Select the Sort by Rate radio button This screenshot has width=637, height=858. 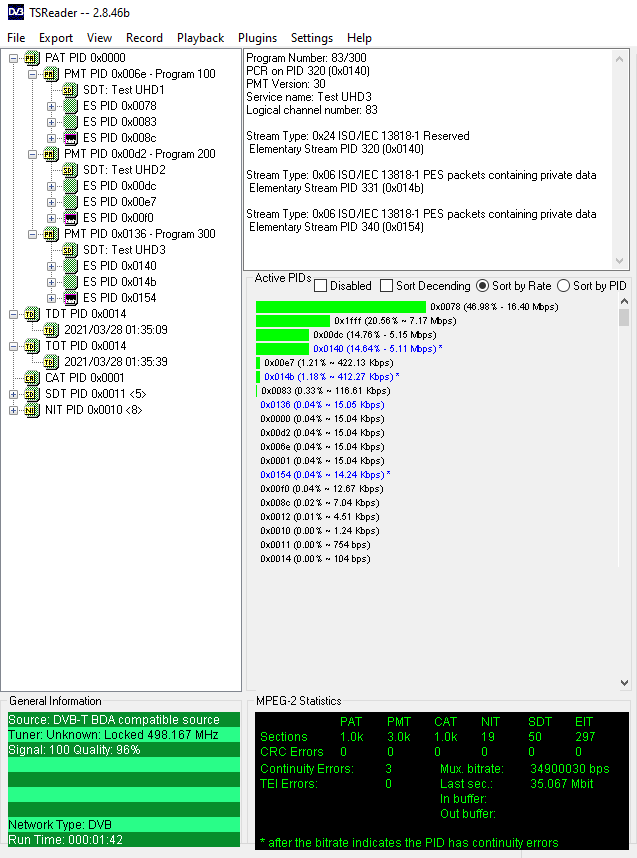(482, 286)
